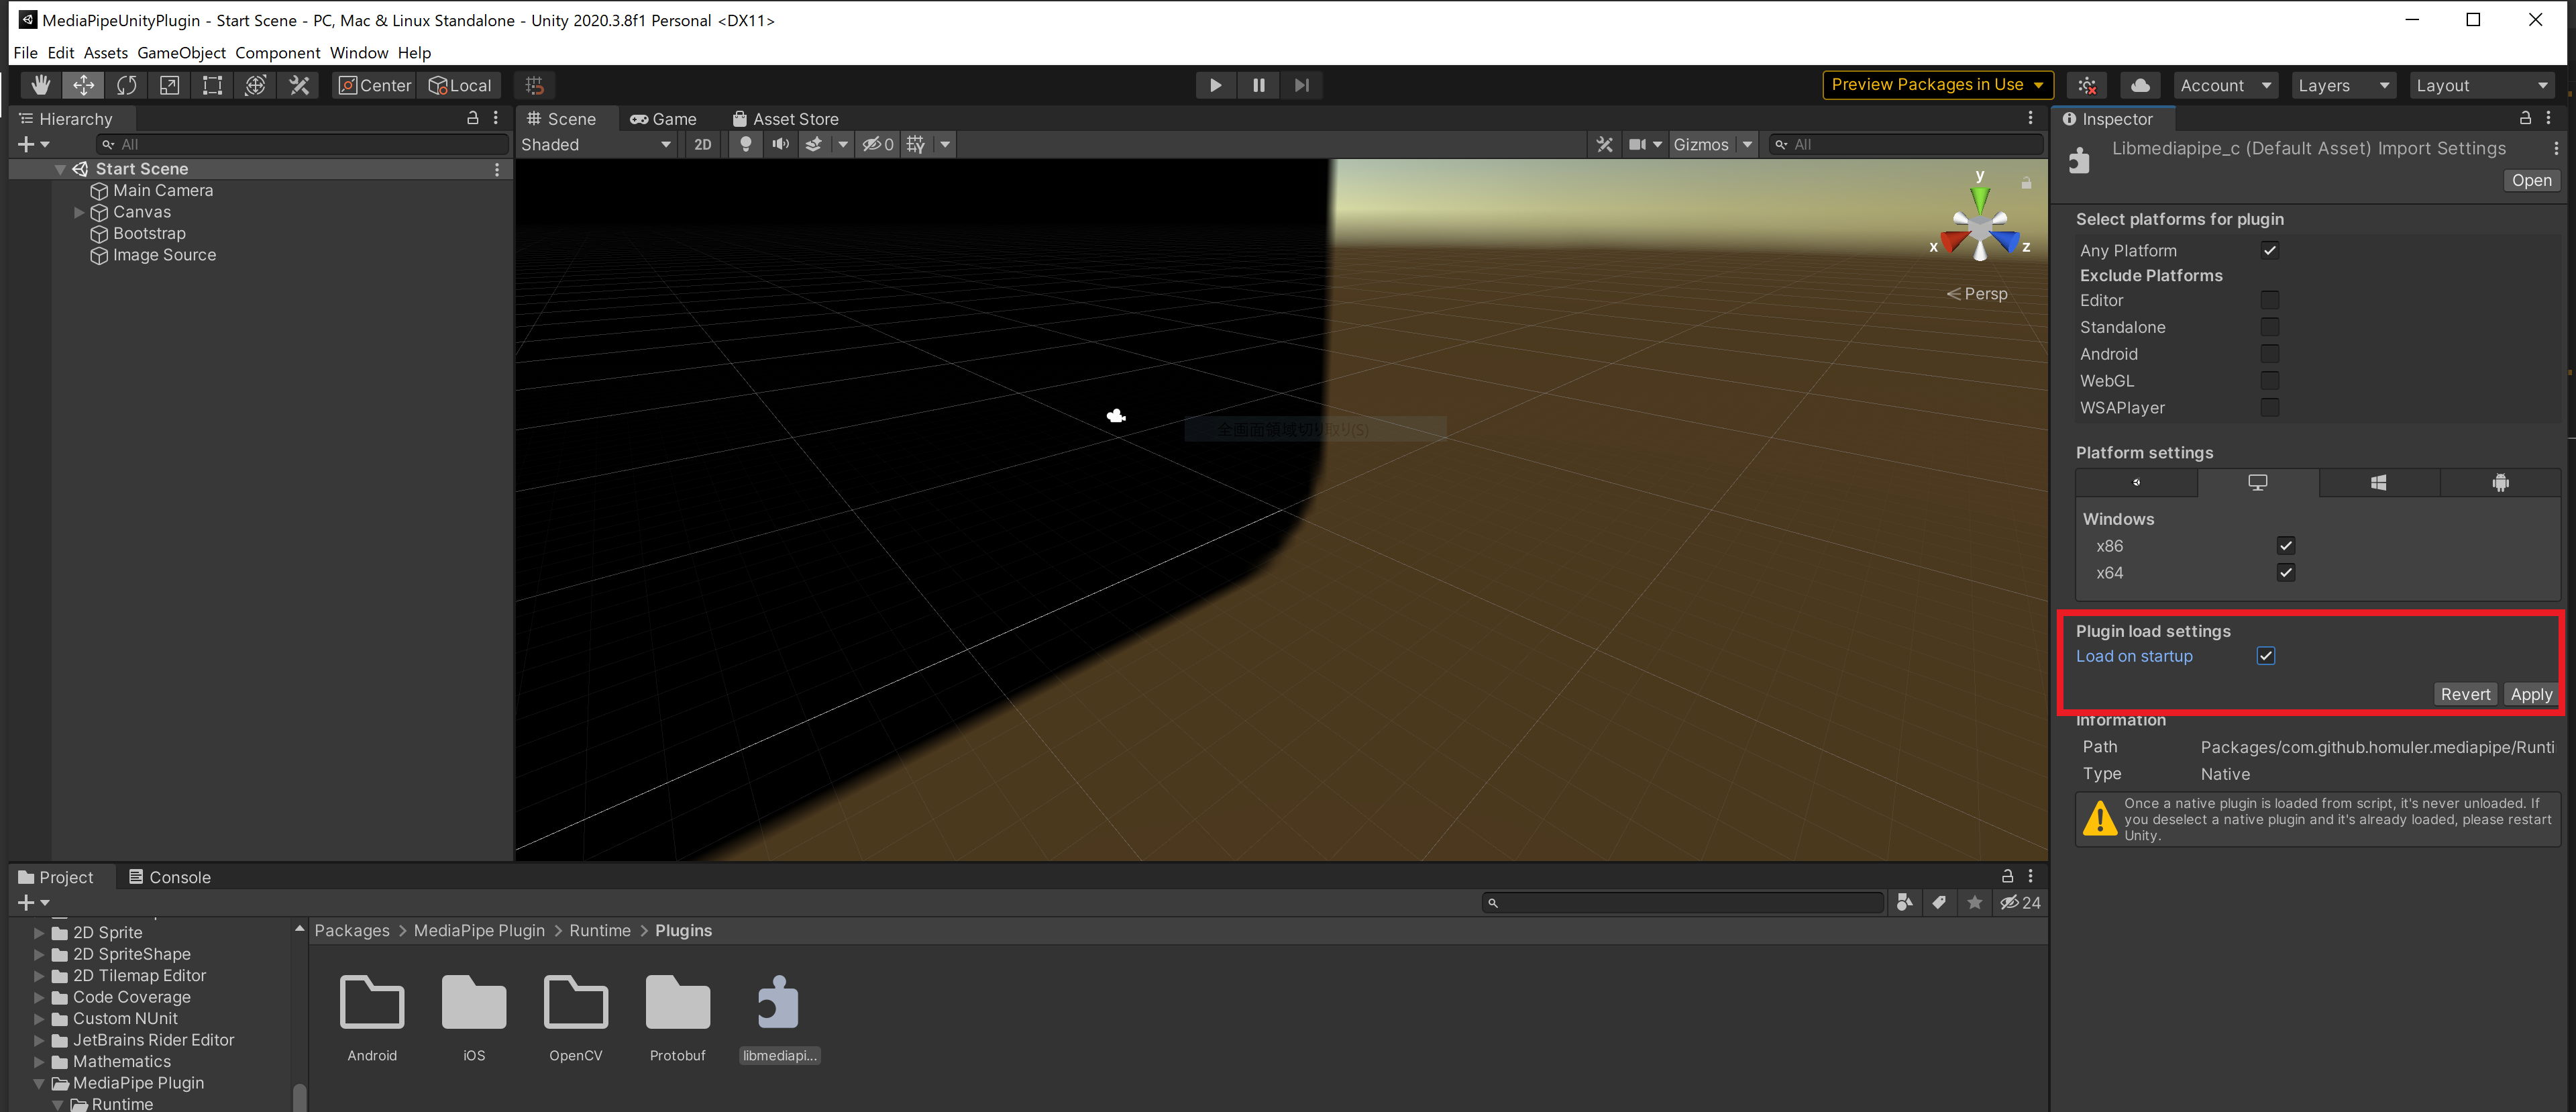Viewport: 2576px width, 1112px height.
Task: Select the Rect tool
Action: (212, 85)
